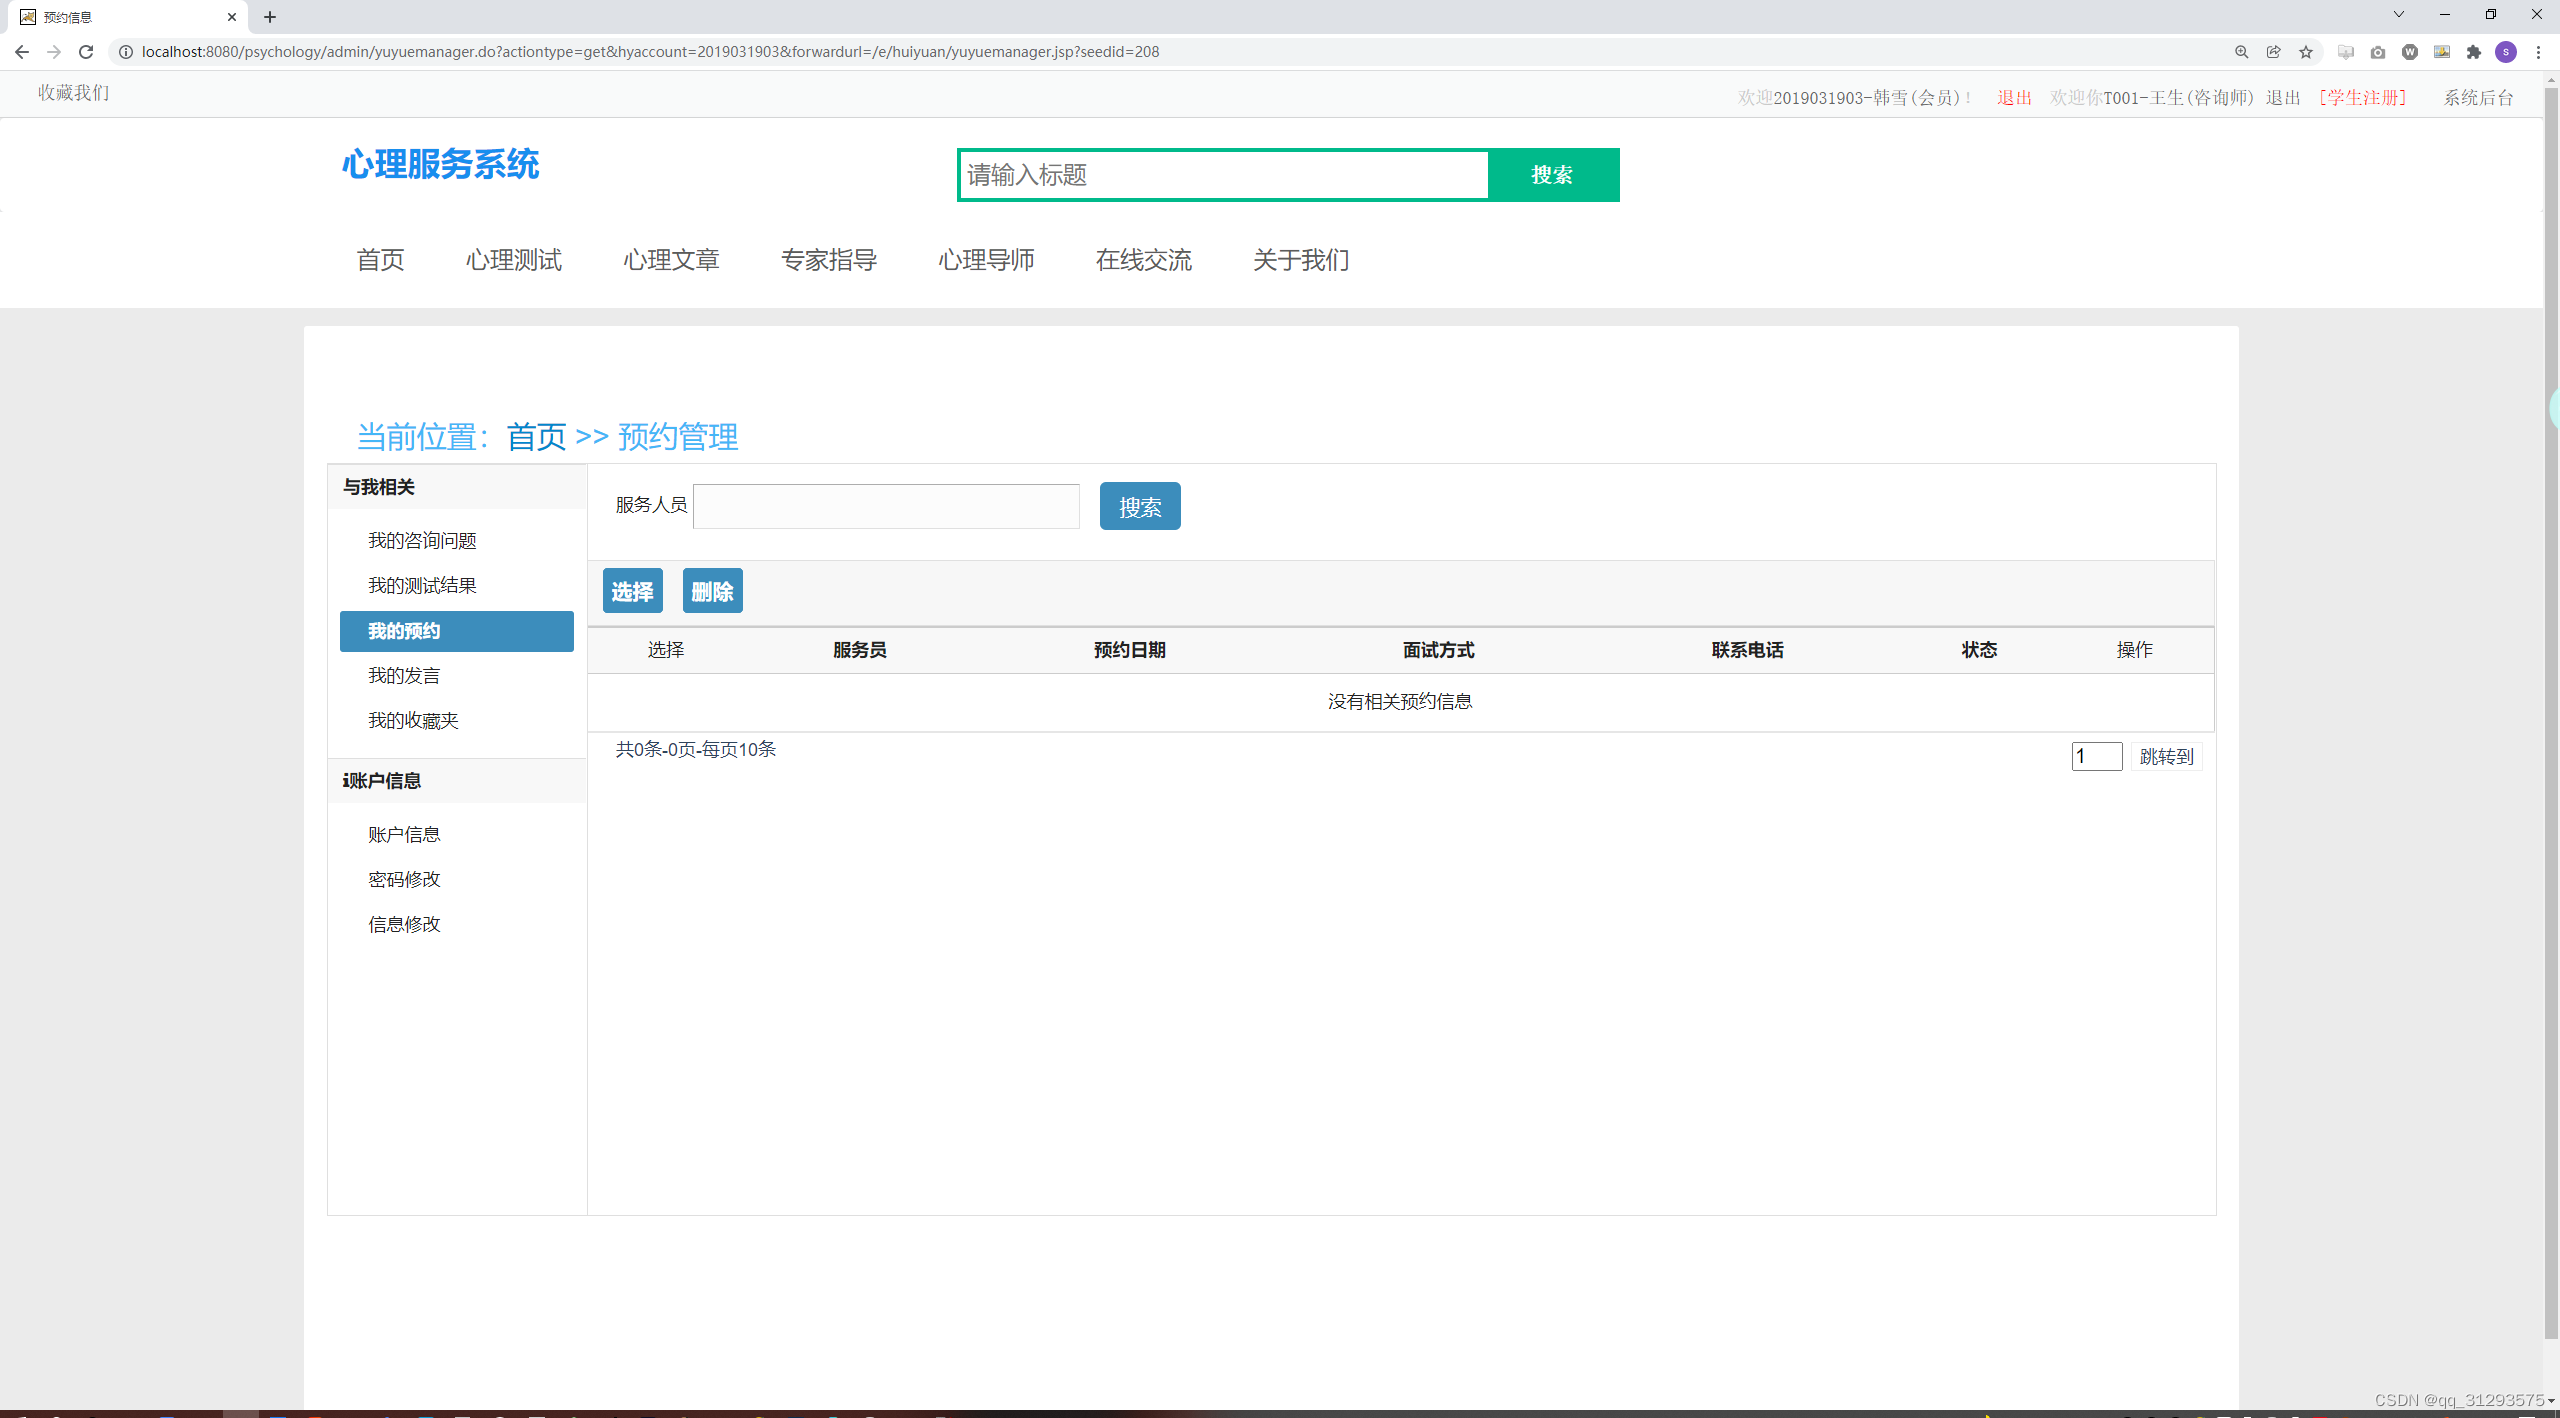This screenshot has height=1418, width=2560.
Task: Click the image downloader extension icon
Action: (x=2442, y=52)
